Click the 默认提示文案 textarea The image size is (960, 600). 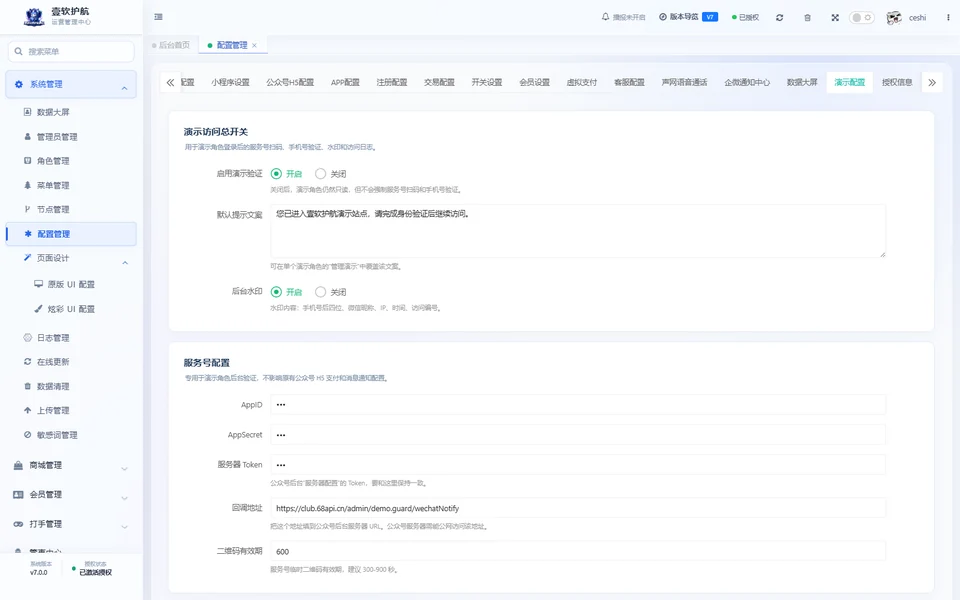tap(578, 231)
